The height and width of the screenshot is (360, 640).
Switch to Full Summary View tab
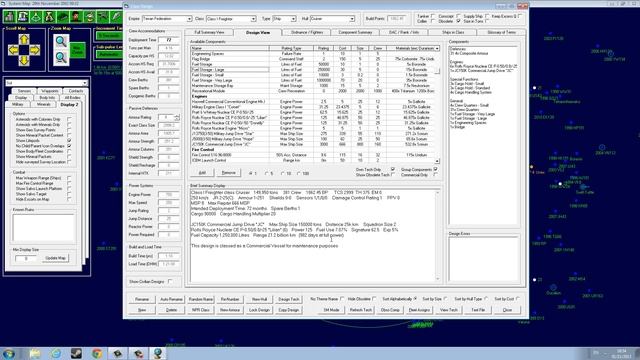pyautogui.click(x=209, y=32)
